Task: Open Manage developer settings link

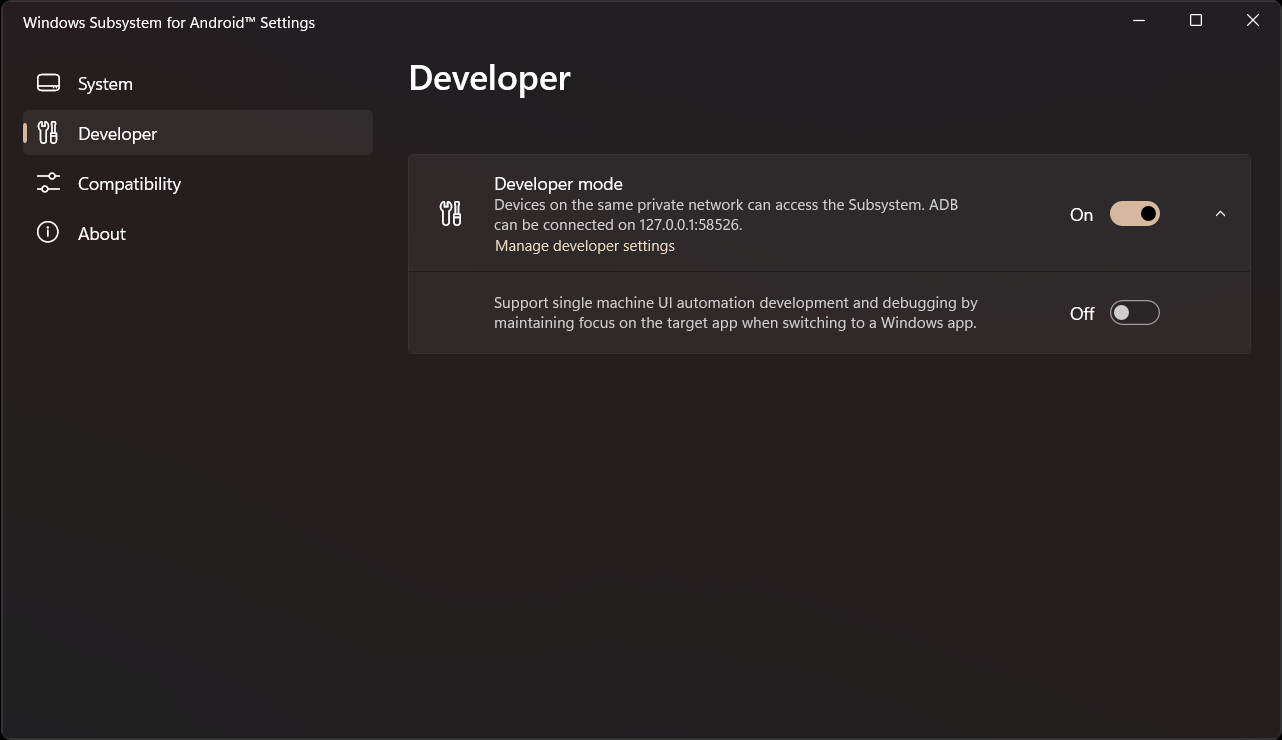Action: 585,246
